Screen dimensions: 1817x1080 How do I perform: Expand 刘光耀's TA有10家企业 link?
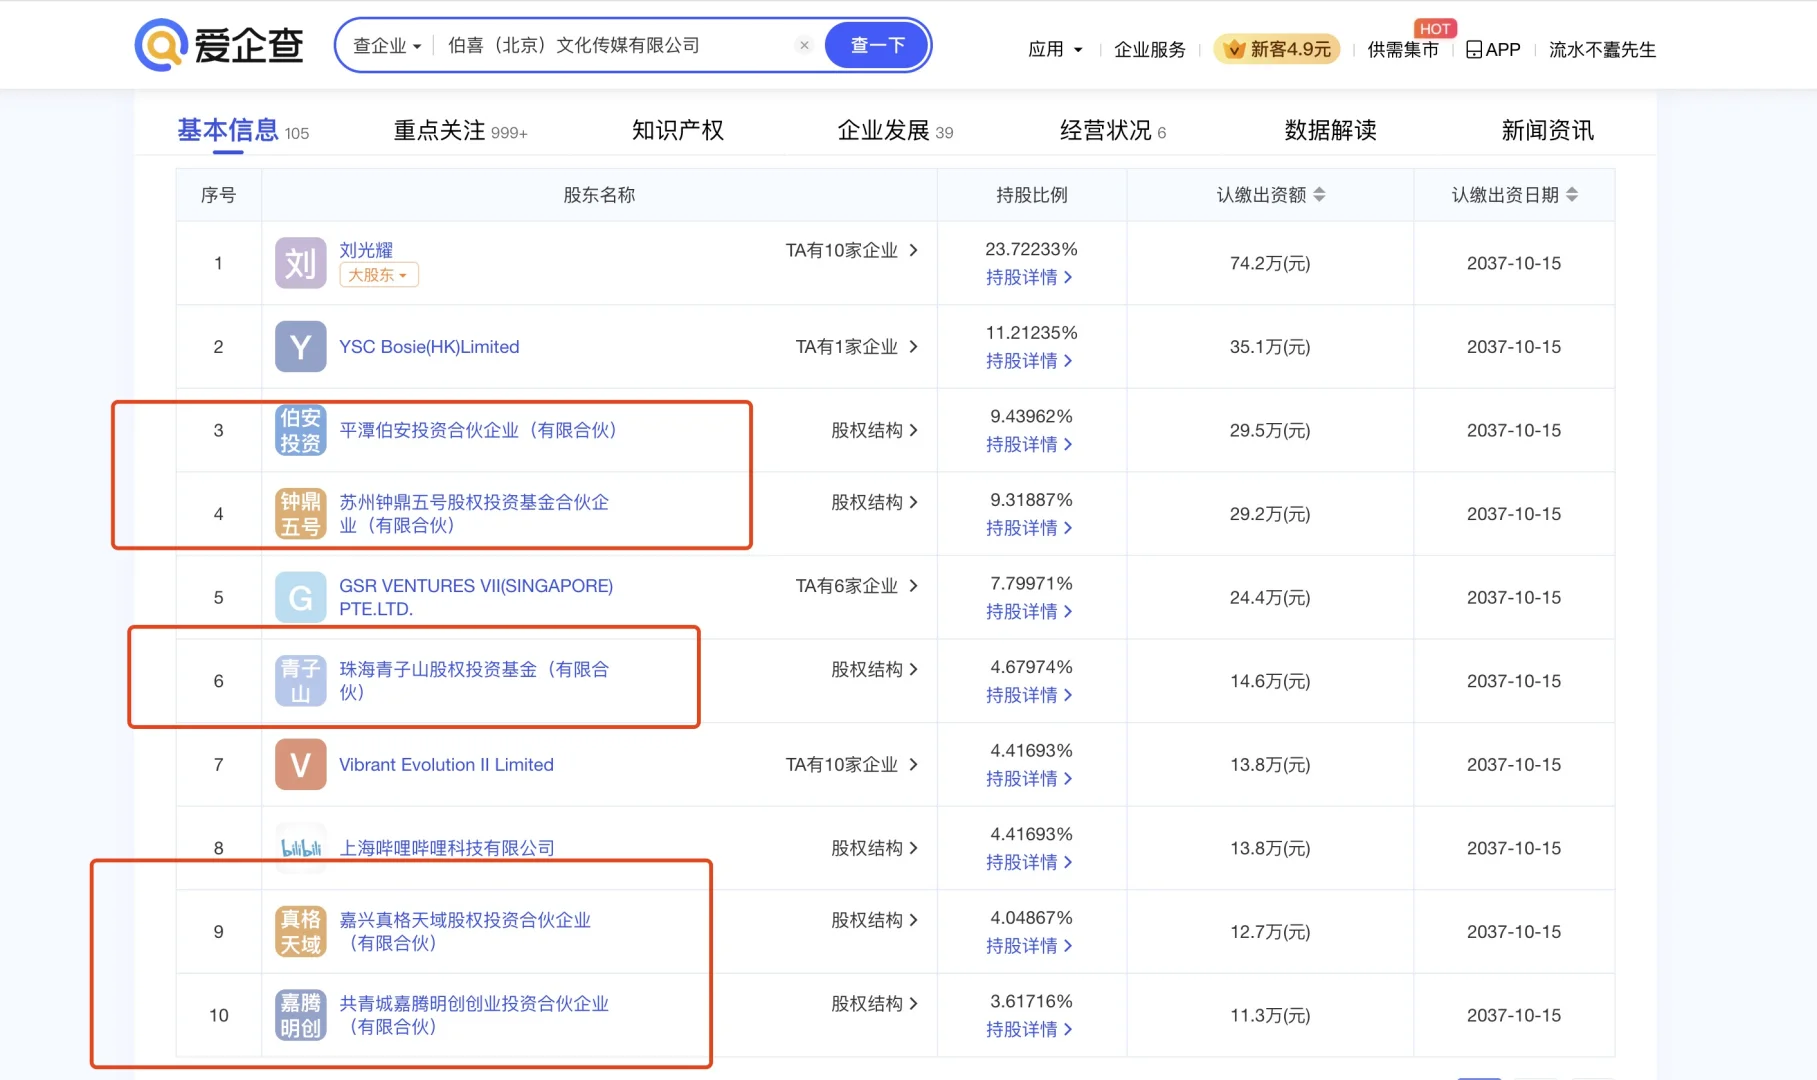(851, 250)
